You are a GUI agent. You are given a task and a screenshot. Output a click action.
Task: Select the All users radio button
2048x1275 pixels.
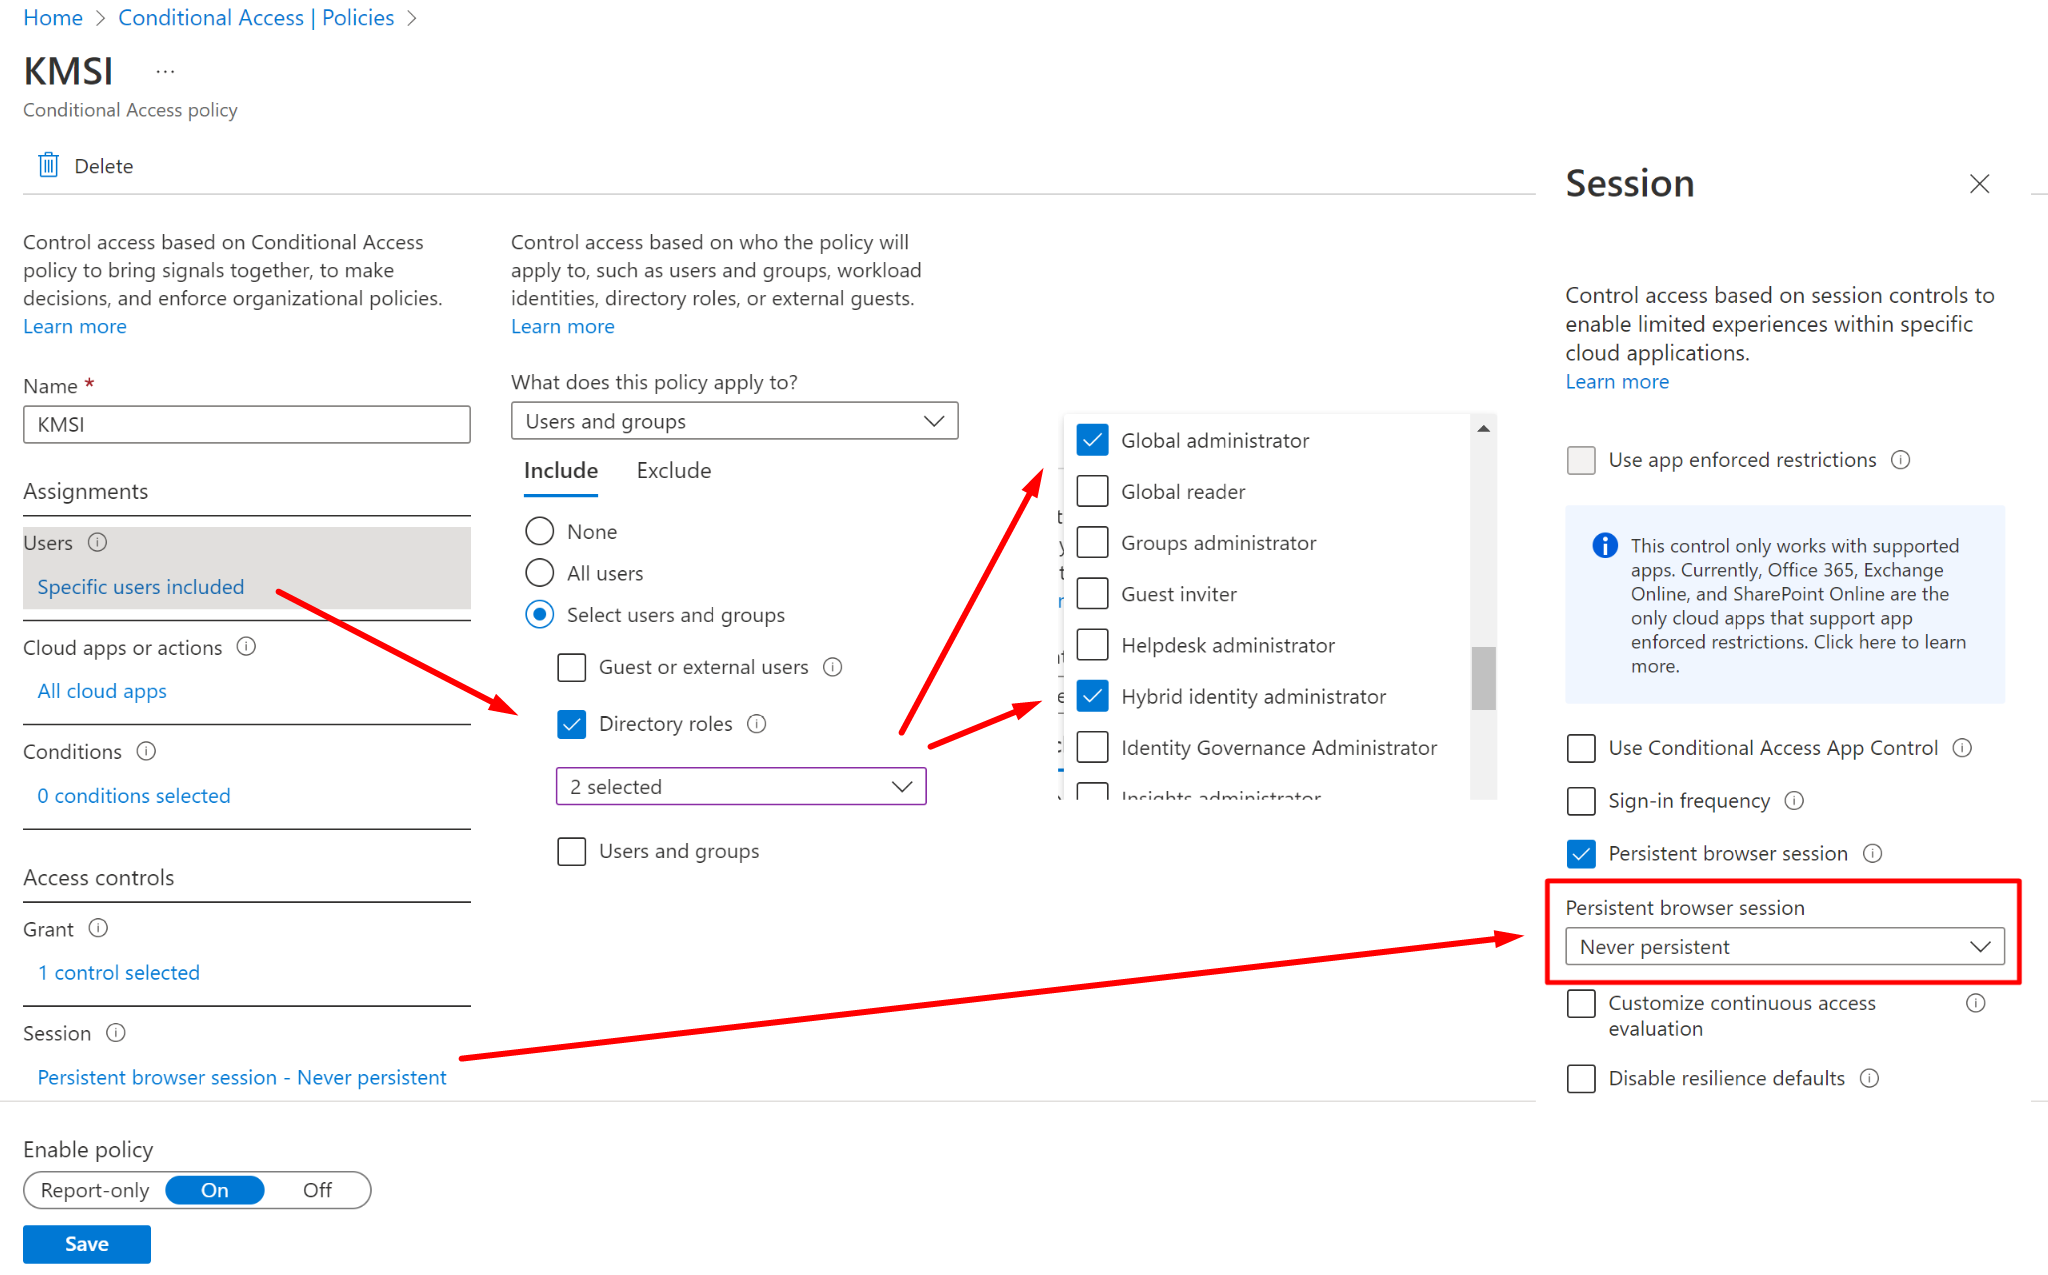tap(540, 573)
